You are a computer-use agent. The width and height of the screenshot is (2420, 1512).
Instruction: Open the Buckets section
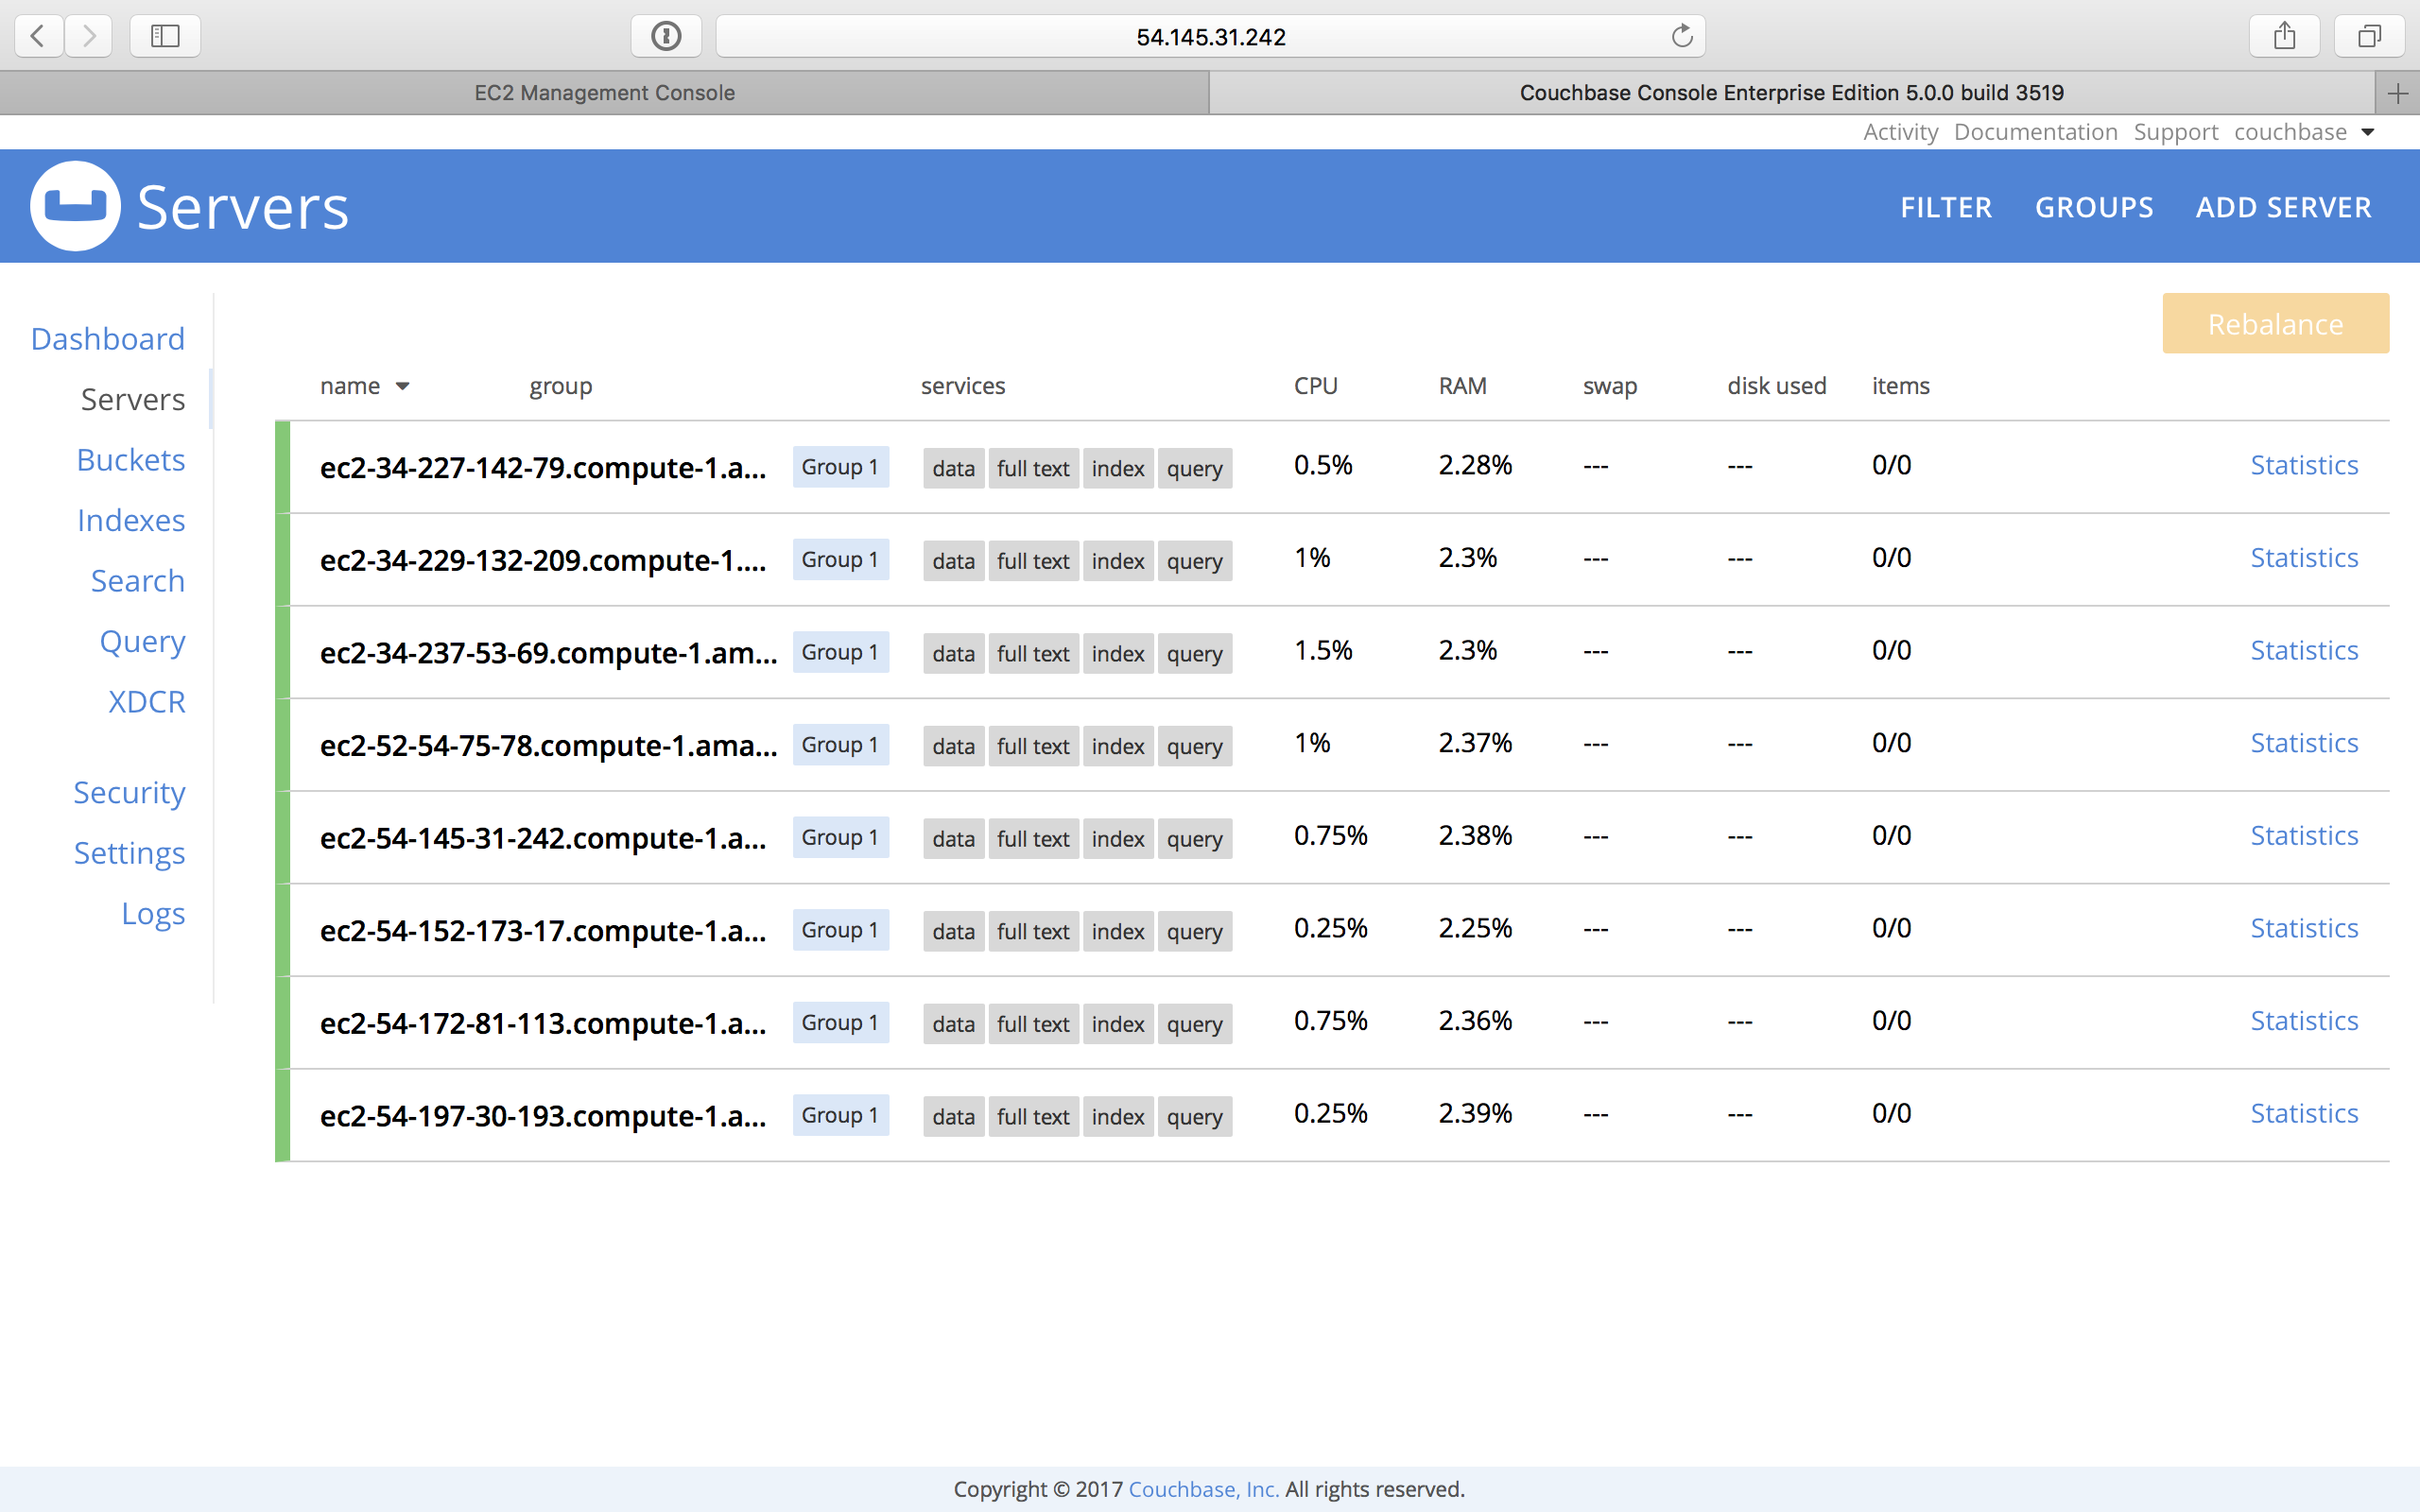coord(131,459)
